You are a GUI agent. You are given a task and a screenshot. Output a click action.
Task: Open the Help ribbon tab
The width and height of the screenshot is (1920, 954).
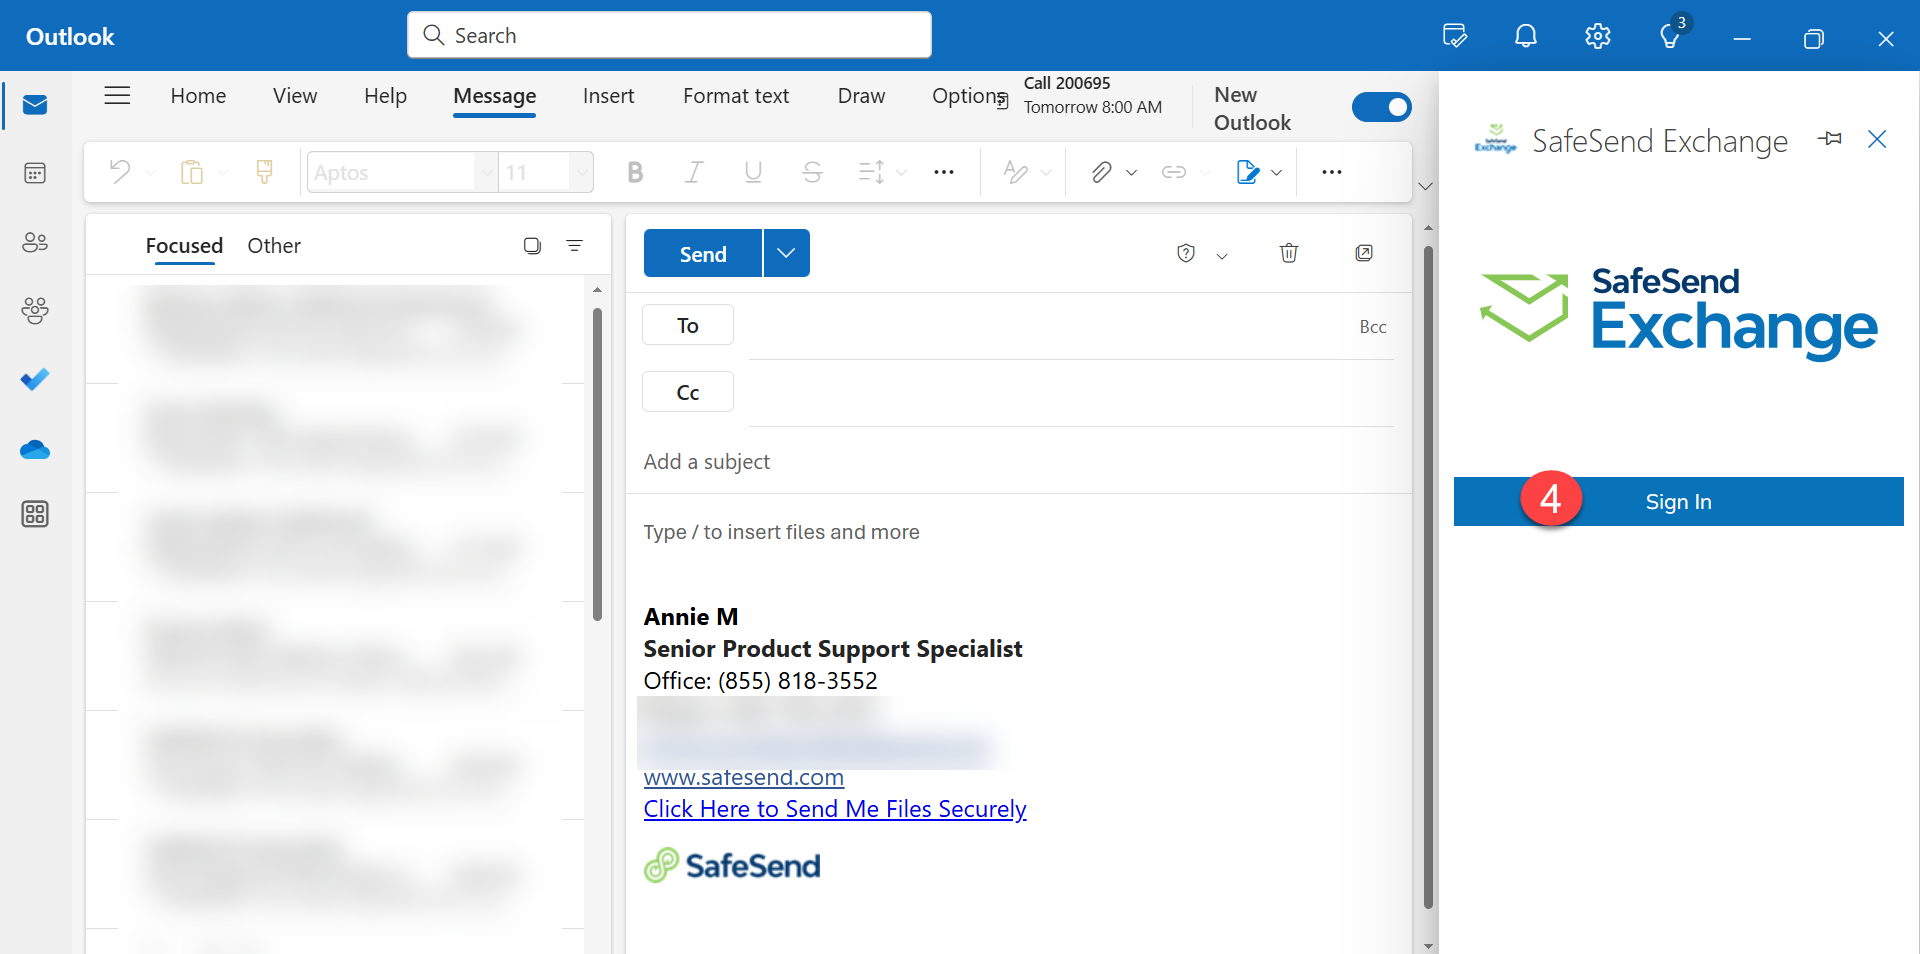(x=385, y=96)
